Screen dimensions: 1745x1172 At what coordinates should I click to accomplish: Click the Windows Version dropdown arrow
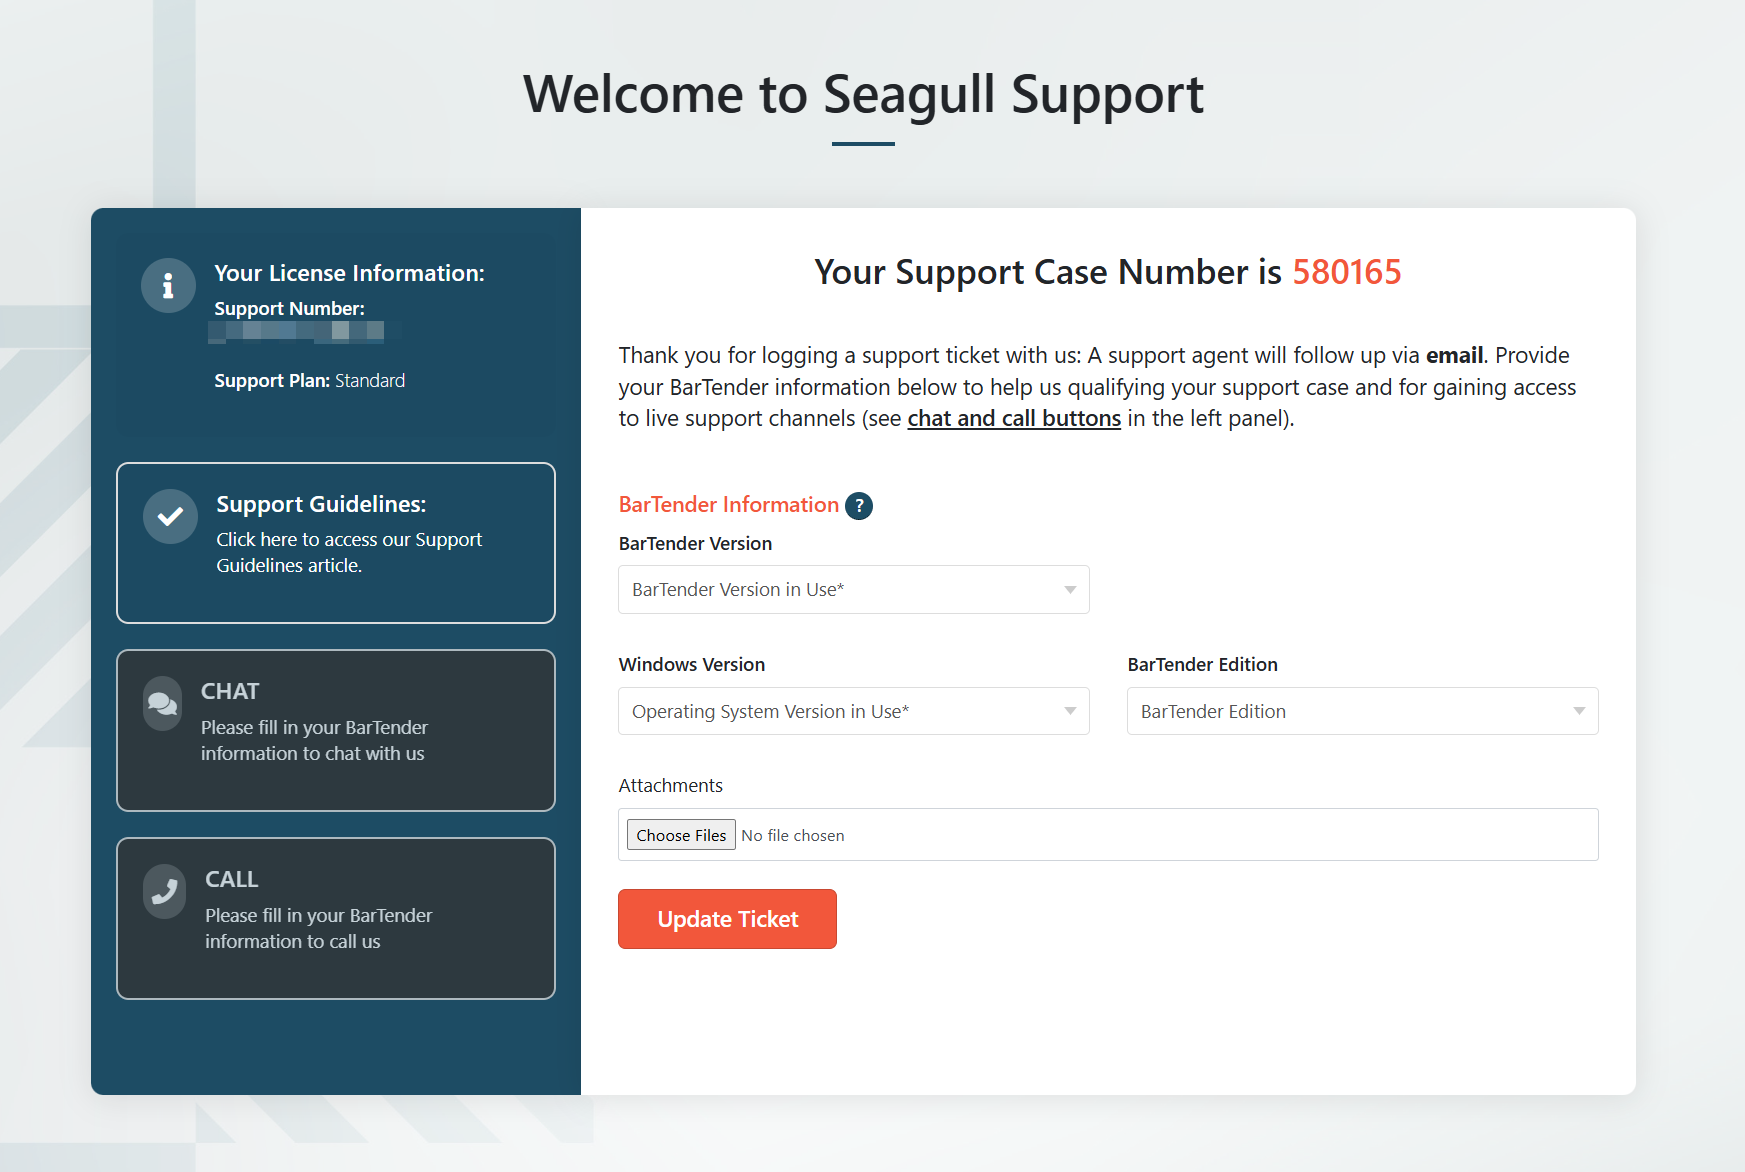pos(1070,711)
